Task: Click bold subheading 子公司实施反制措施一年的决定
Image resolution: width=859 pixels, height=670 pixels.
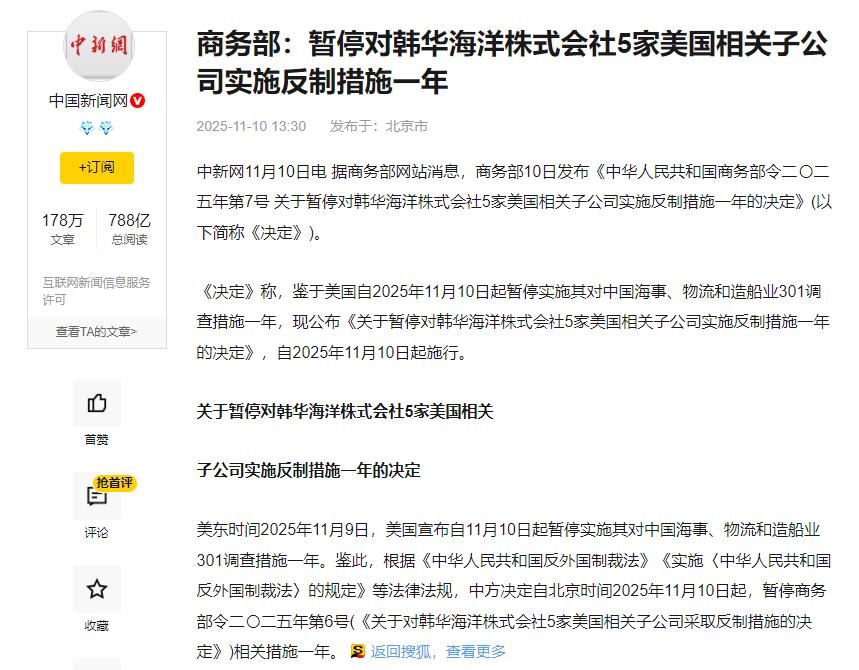Action: 308,471
